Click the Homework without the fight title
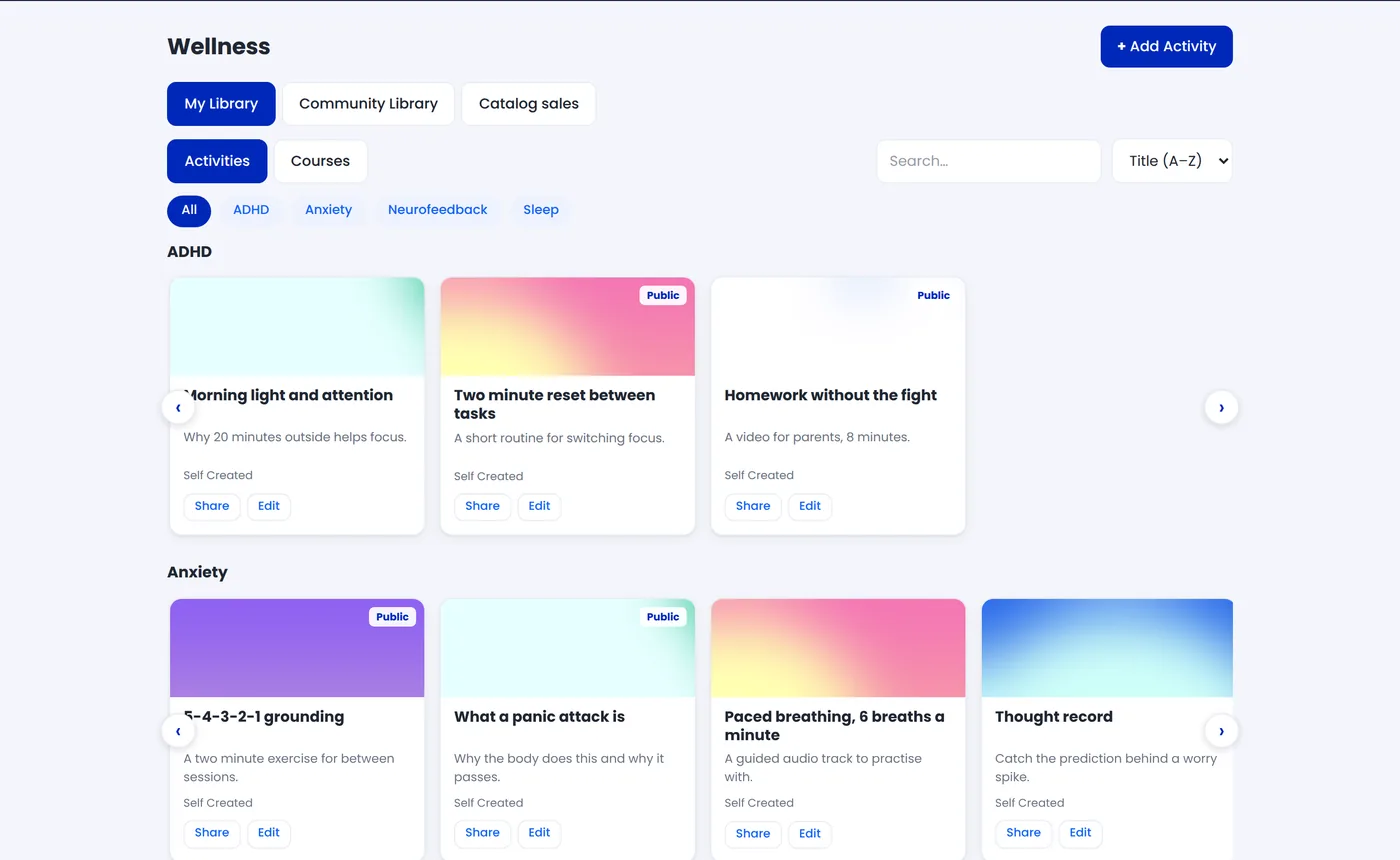The image size is (1400, 860). pos(830,395)
